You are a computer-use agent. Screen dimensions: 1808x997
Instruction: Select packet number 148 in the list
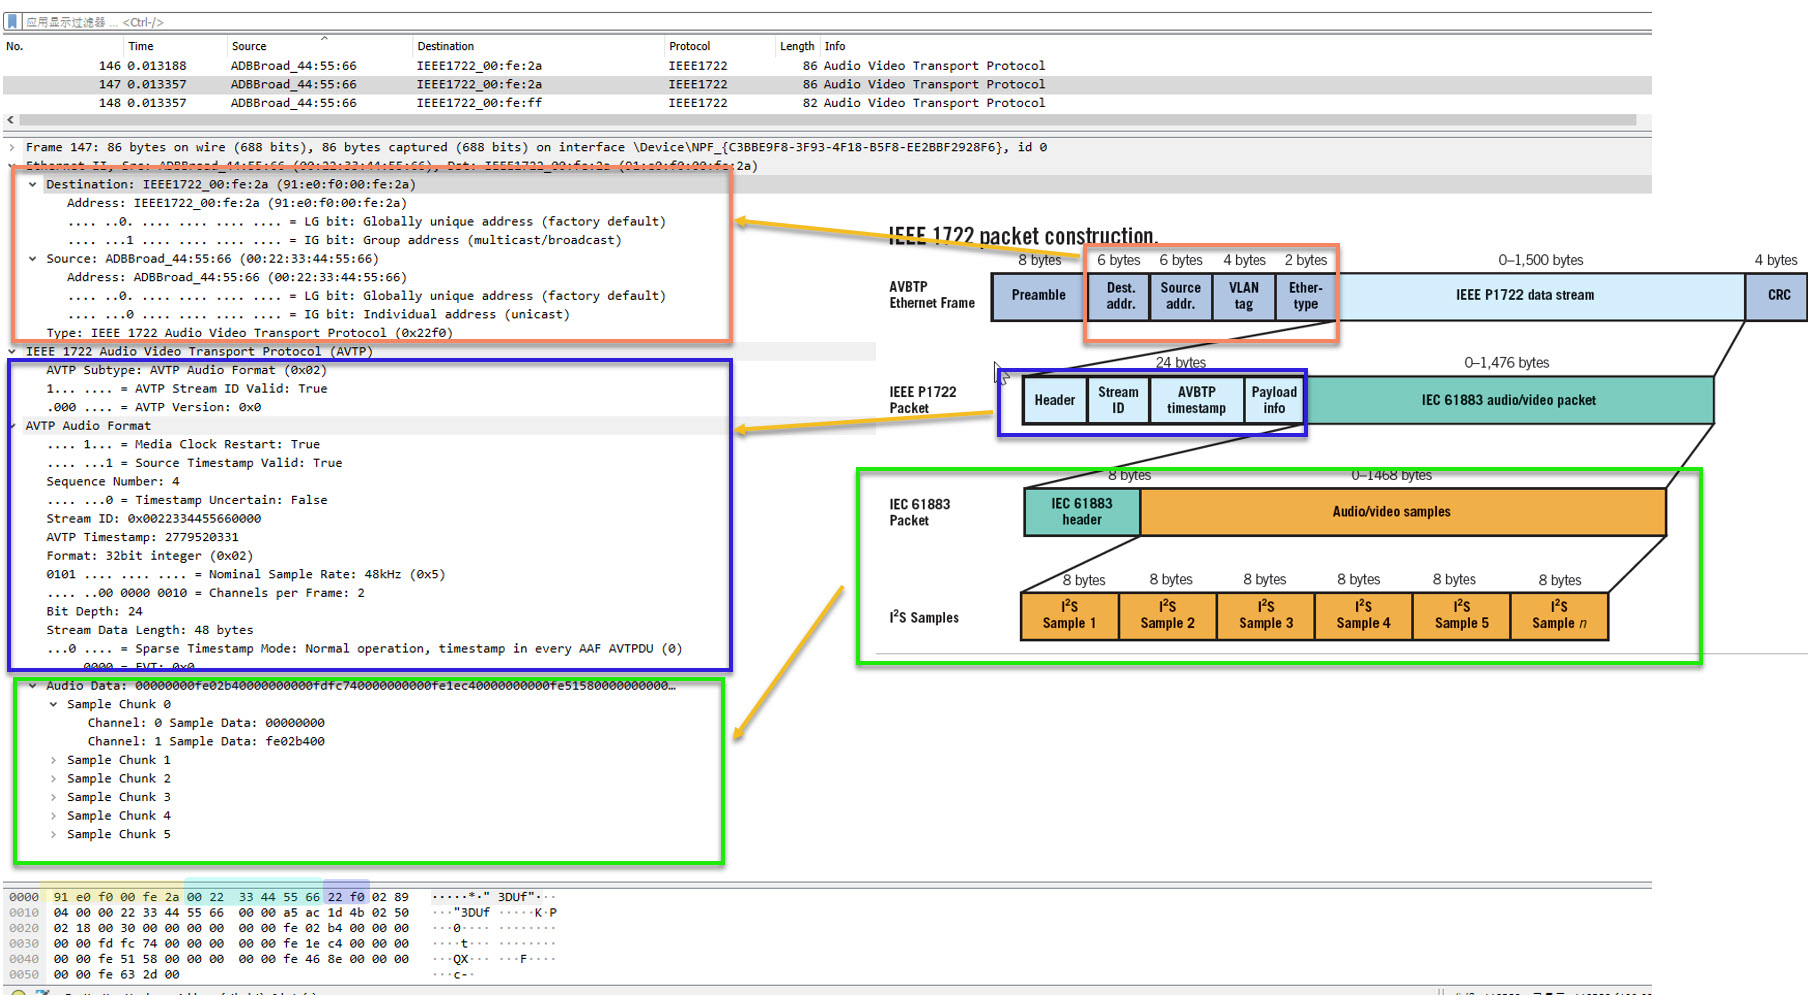click(x=300, y=102)
